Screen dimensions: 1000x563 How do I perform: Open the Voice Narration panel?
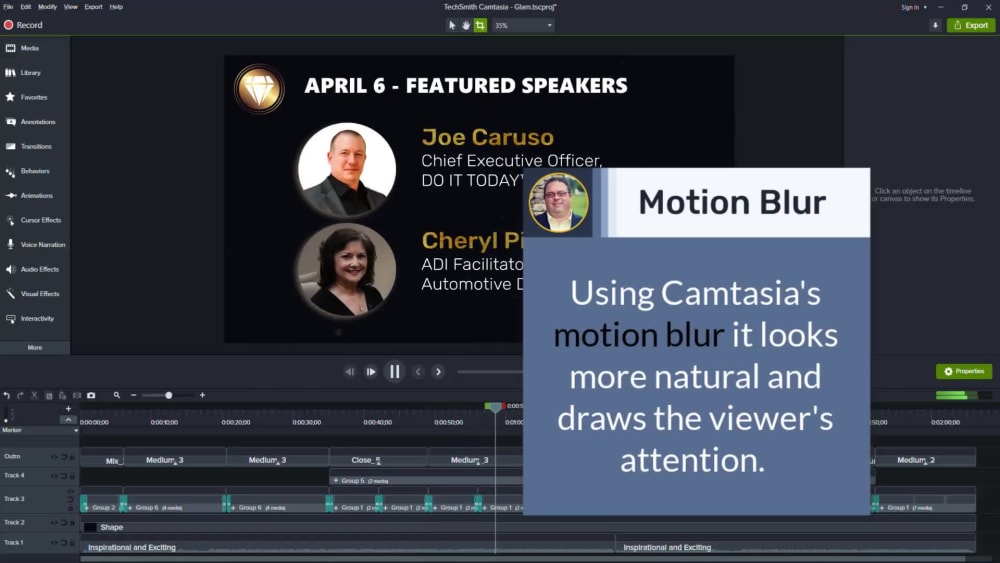click(35, 245)
